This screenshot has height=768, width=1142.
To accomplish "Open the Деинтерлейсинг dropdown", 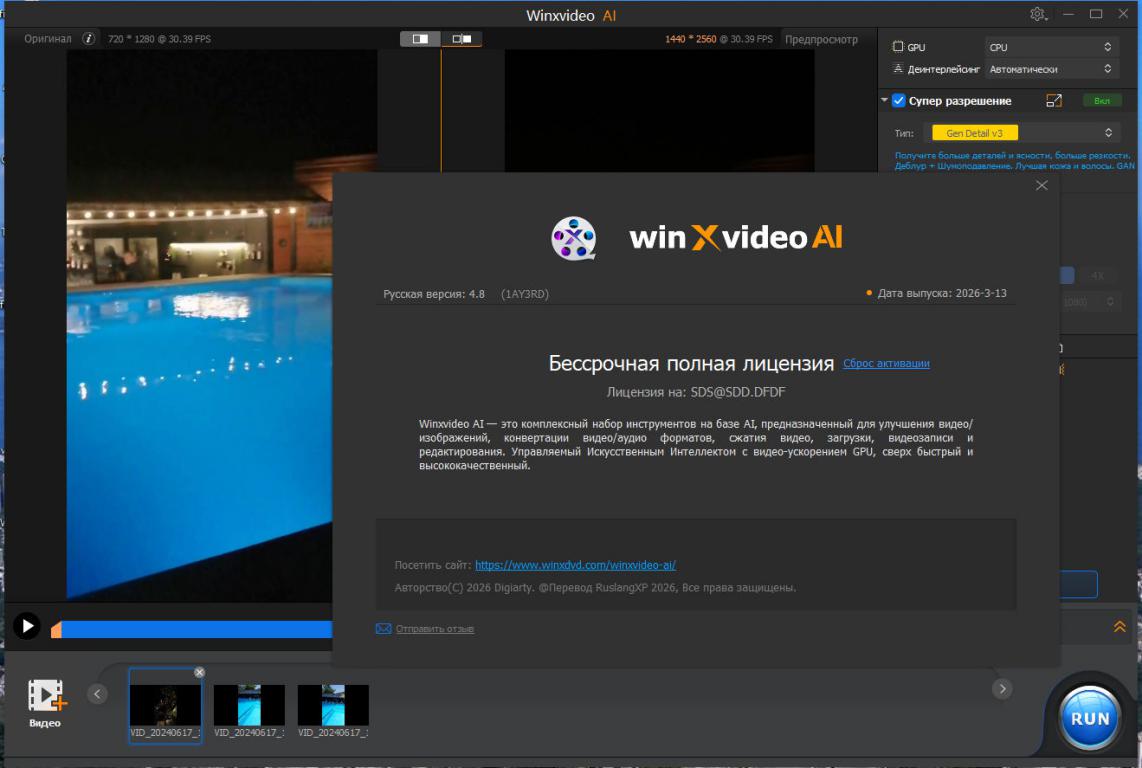I will [x=1050, y=69].
